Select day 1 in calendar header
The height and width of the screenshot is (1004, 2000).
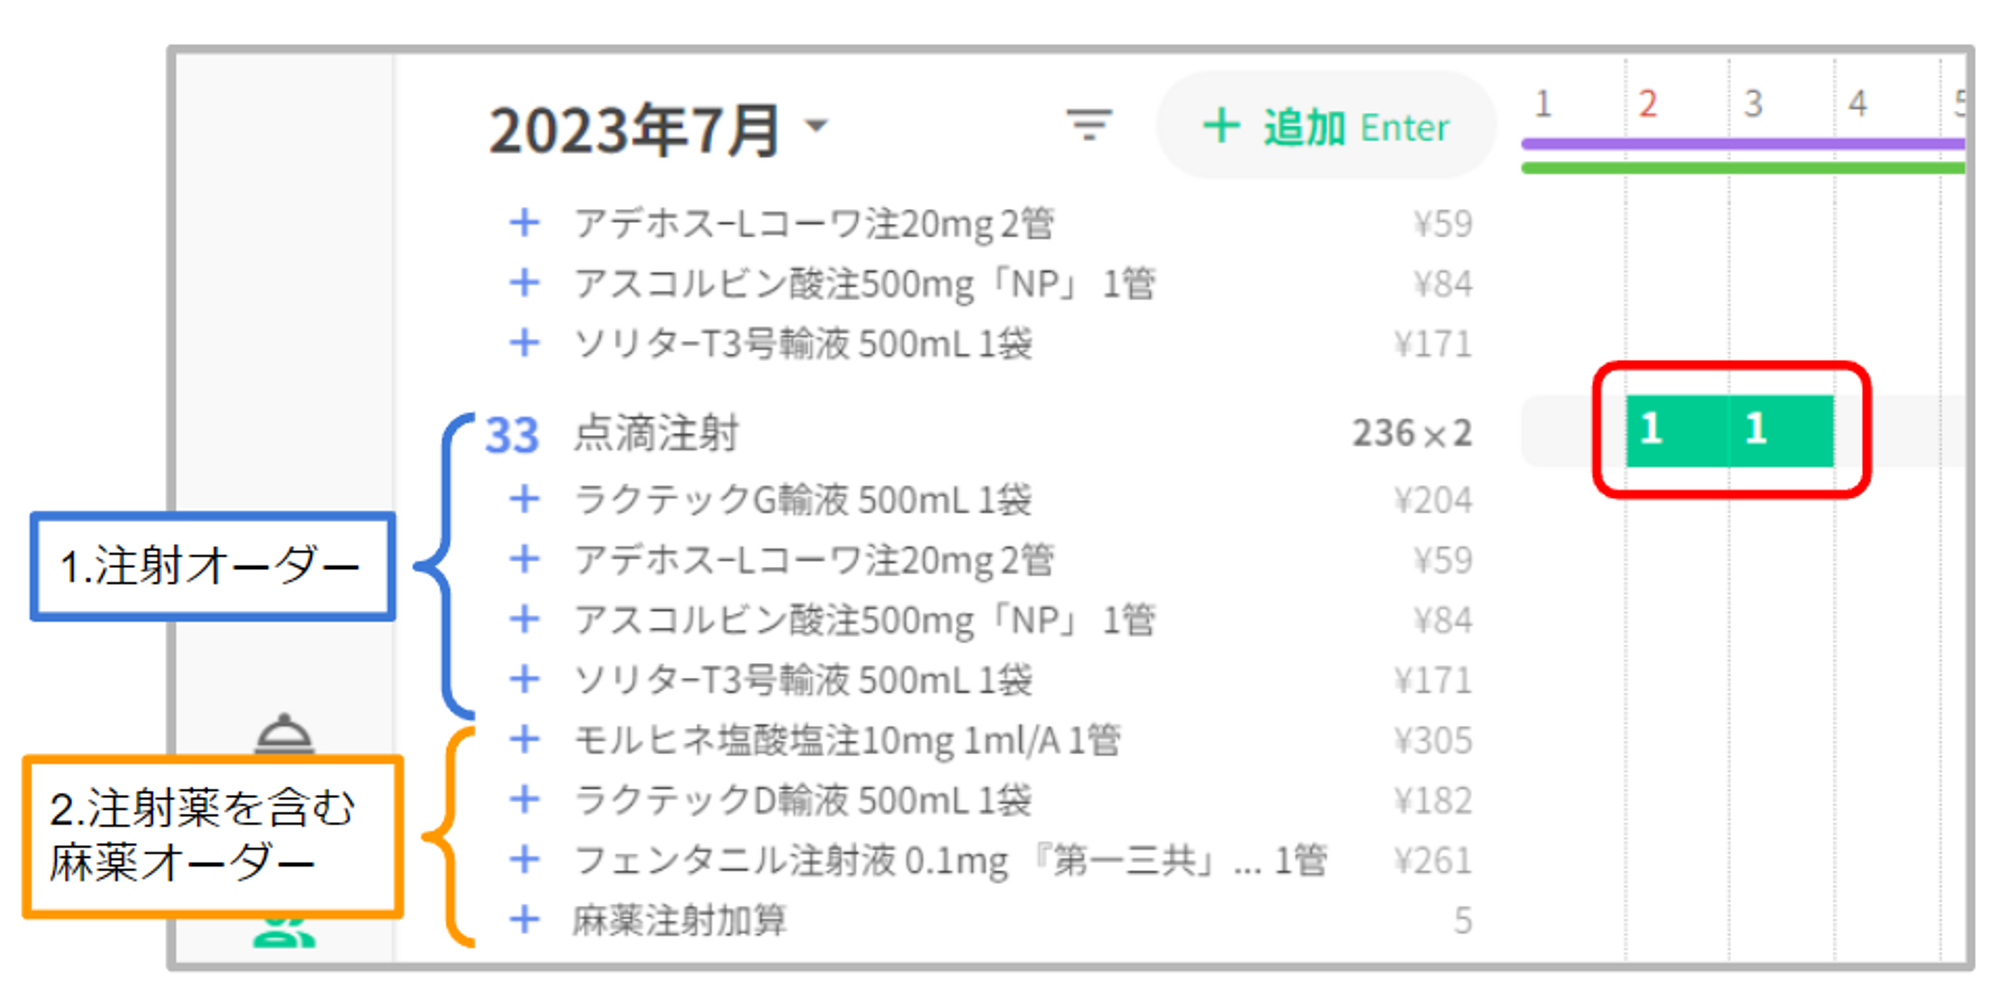pyautogui.click(x=1543, y=103)
